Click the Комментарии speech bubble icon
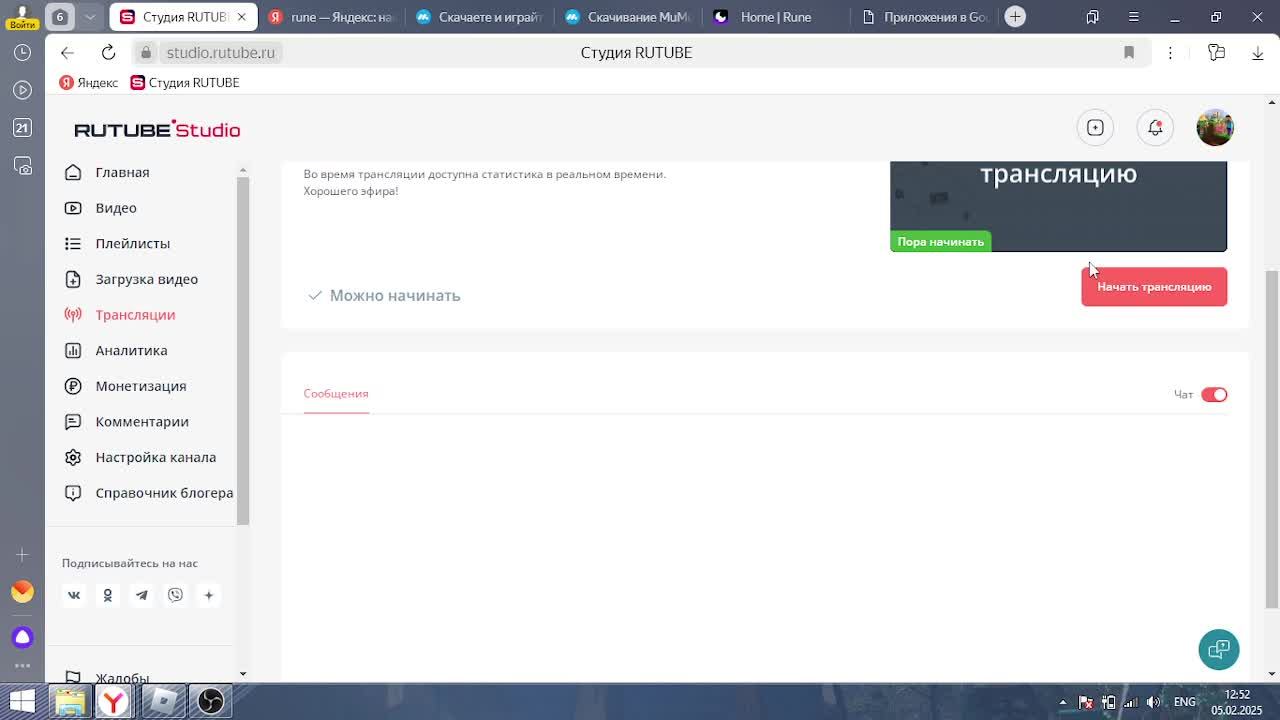Viewport: 1280px width, 720px height. coord(73,422)
